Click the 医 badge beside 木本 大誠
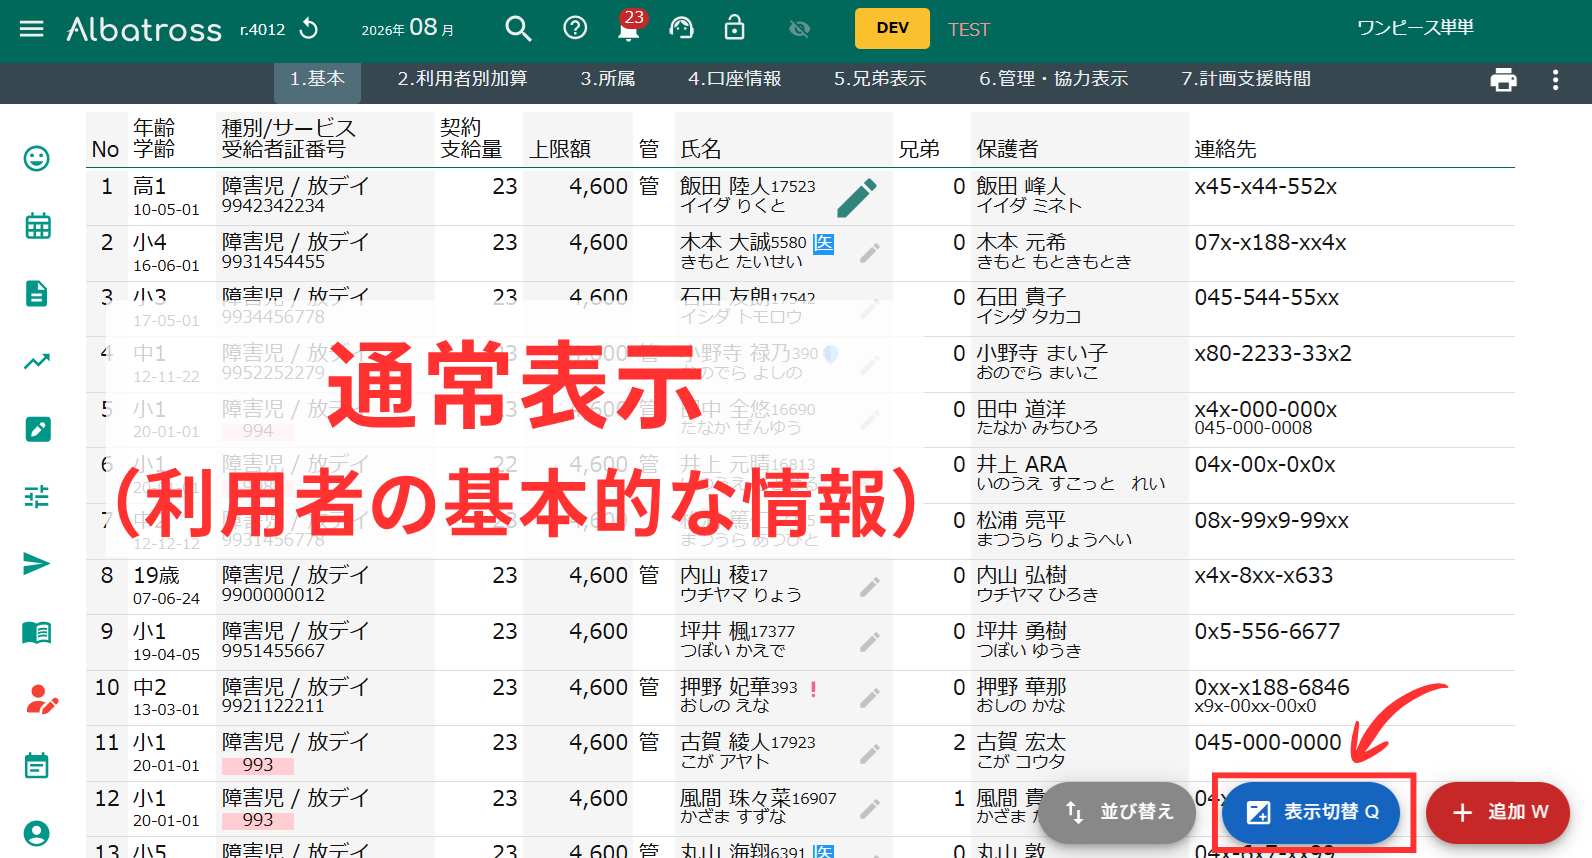Viewport: 1592px width, 858px height. click(x=823, y=243)
